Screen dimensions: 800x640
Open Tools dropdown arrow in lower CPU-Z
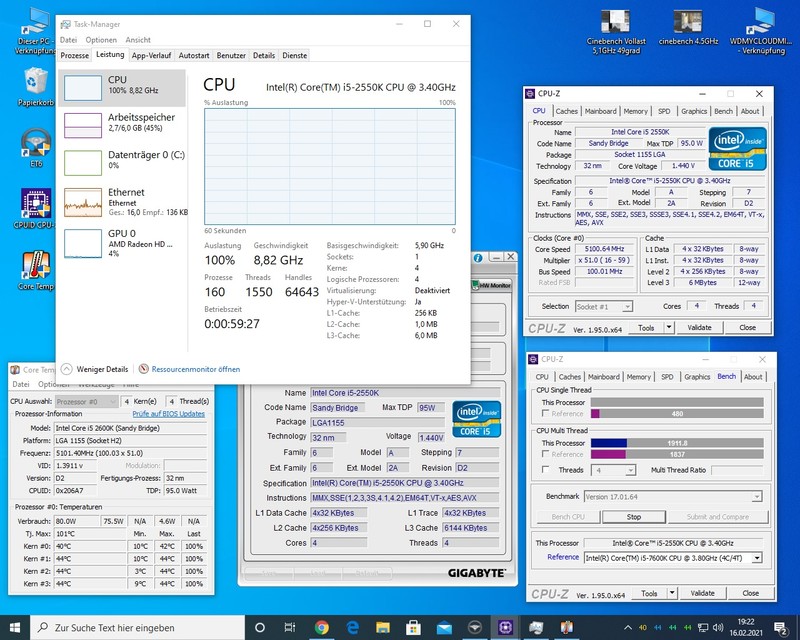pyautogui.click(x=672, y=593)
